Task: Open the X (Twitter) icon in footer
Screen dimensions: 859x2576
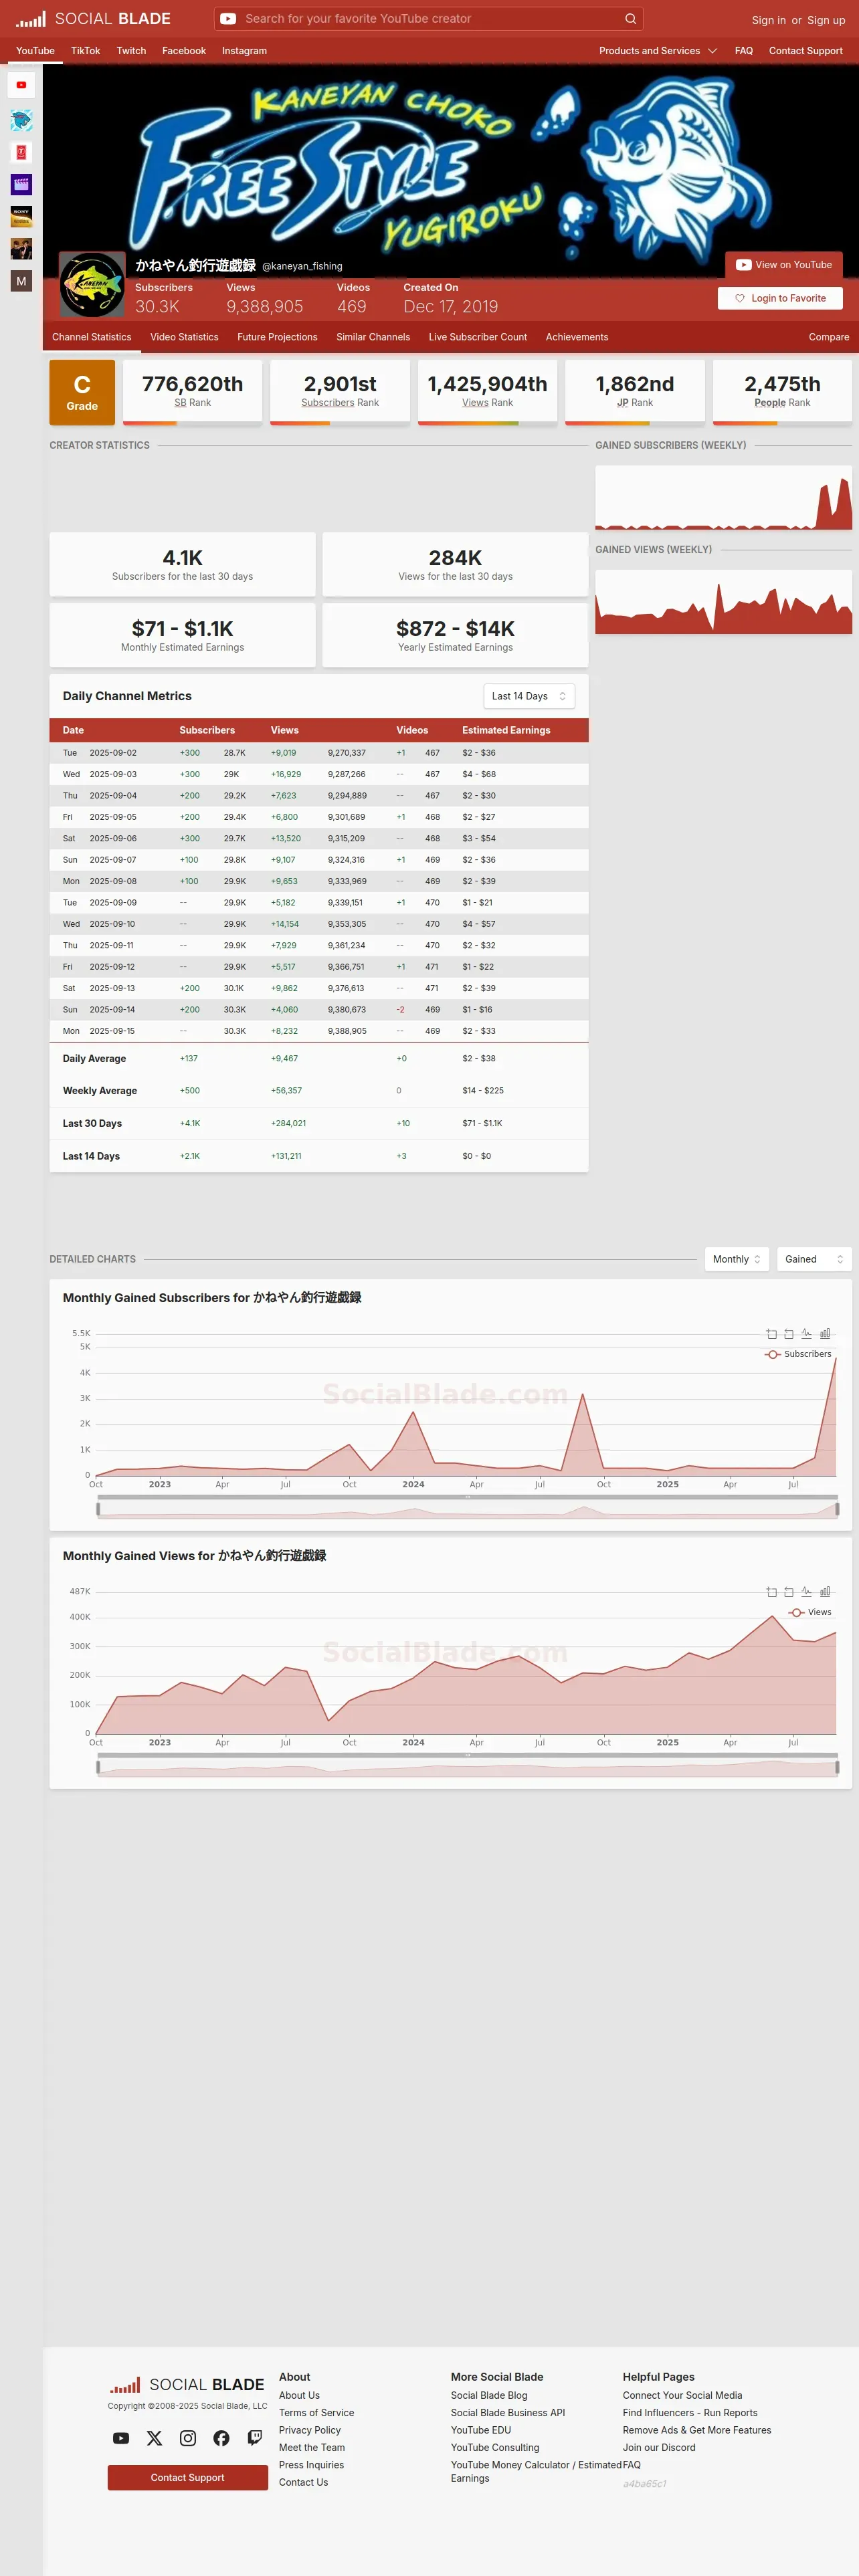Action: 154,2438
